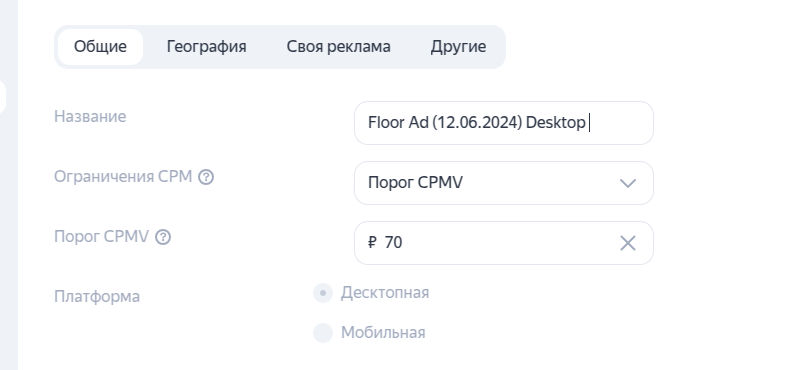The height and width of the screenshot is (370, 799).
Task: Go to the Другие tab
Action: 458,47
